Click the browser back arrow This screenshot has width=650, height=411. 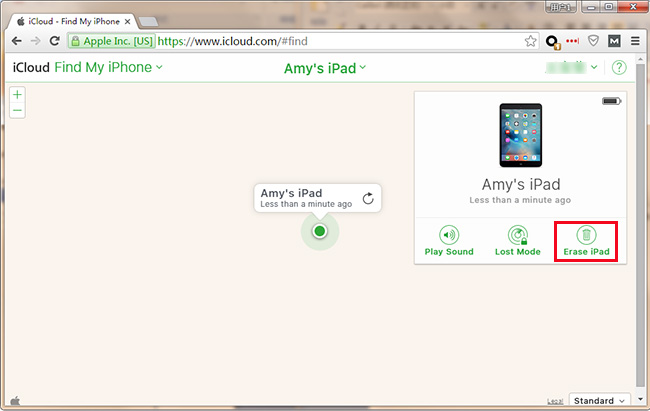(x=17, y=41)
